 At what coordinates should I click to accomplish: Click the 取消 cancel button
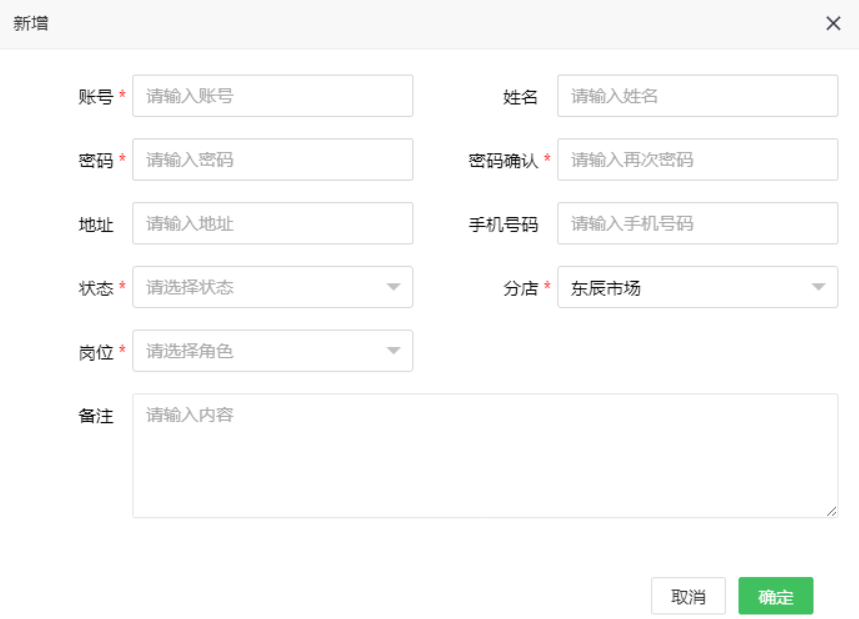(688, 595)
